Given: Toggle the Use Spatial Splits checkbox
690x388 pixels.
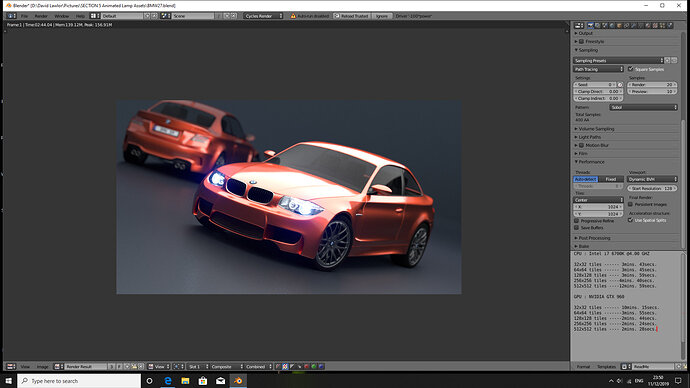Looking at the screenshot, I should click(631, 220).
